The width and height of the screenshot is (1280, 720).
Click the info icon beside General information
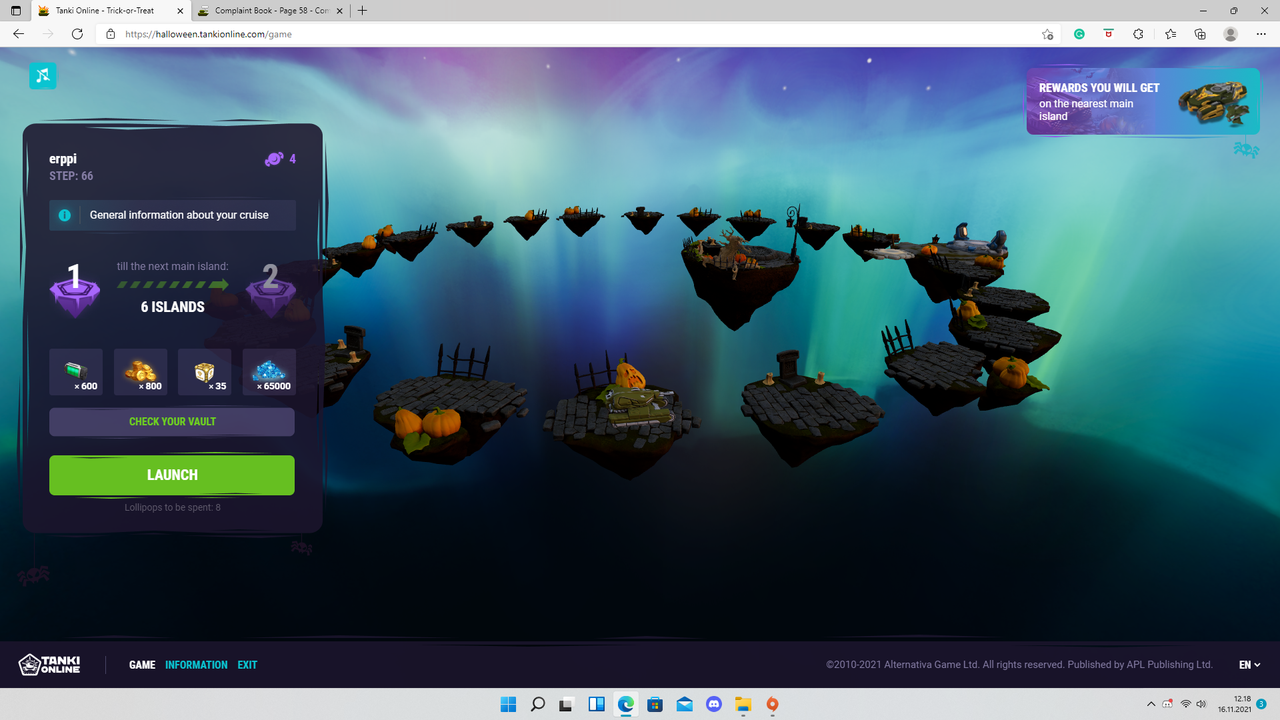pos(64,215)
